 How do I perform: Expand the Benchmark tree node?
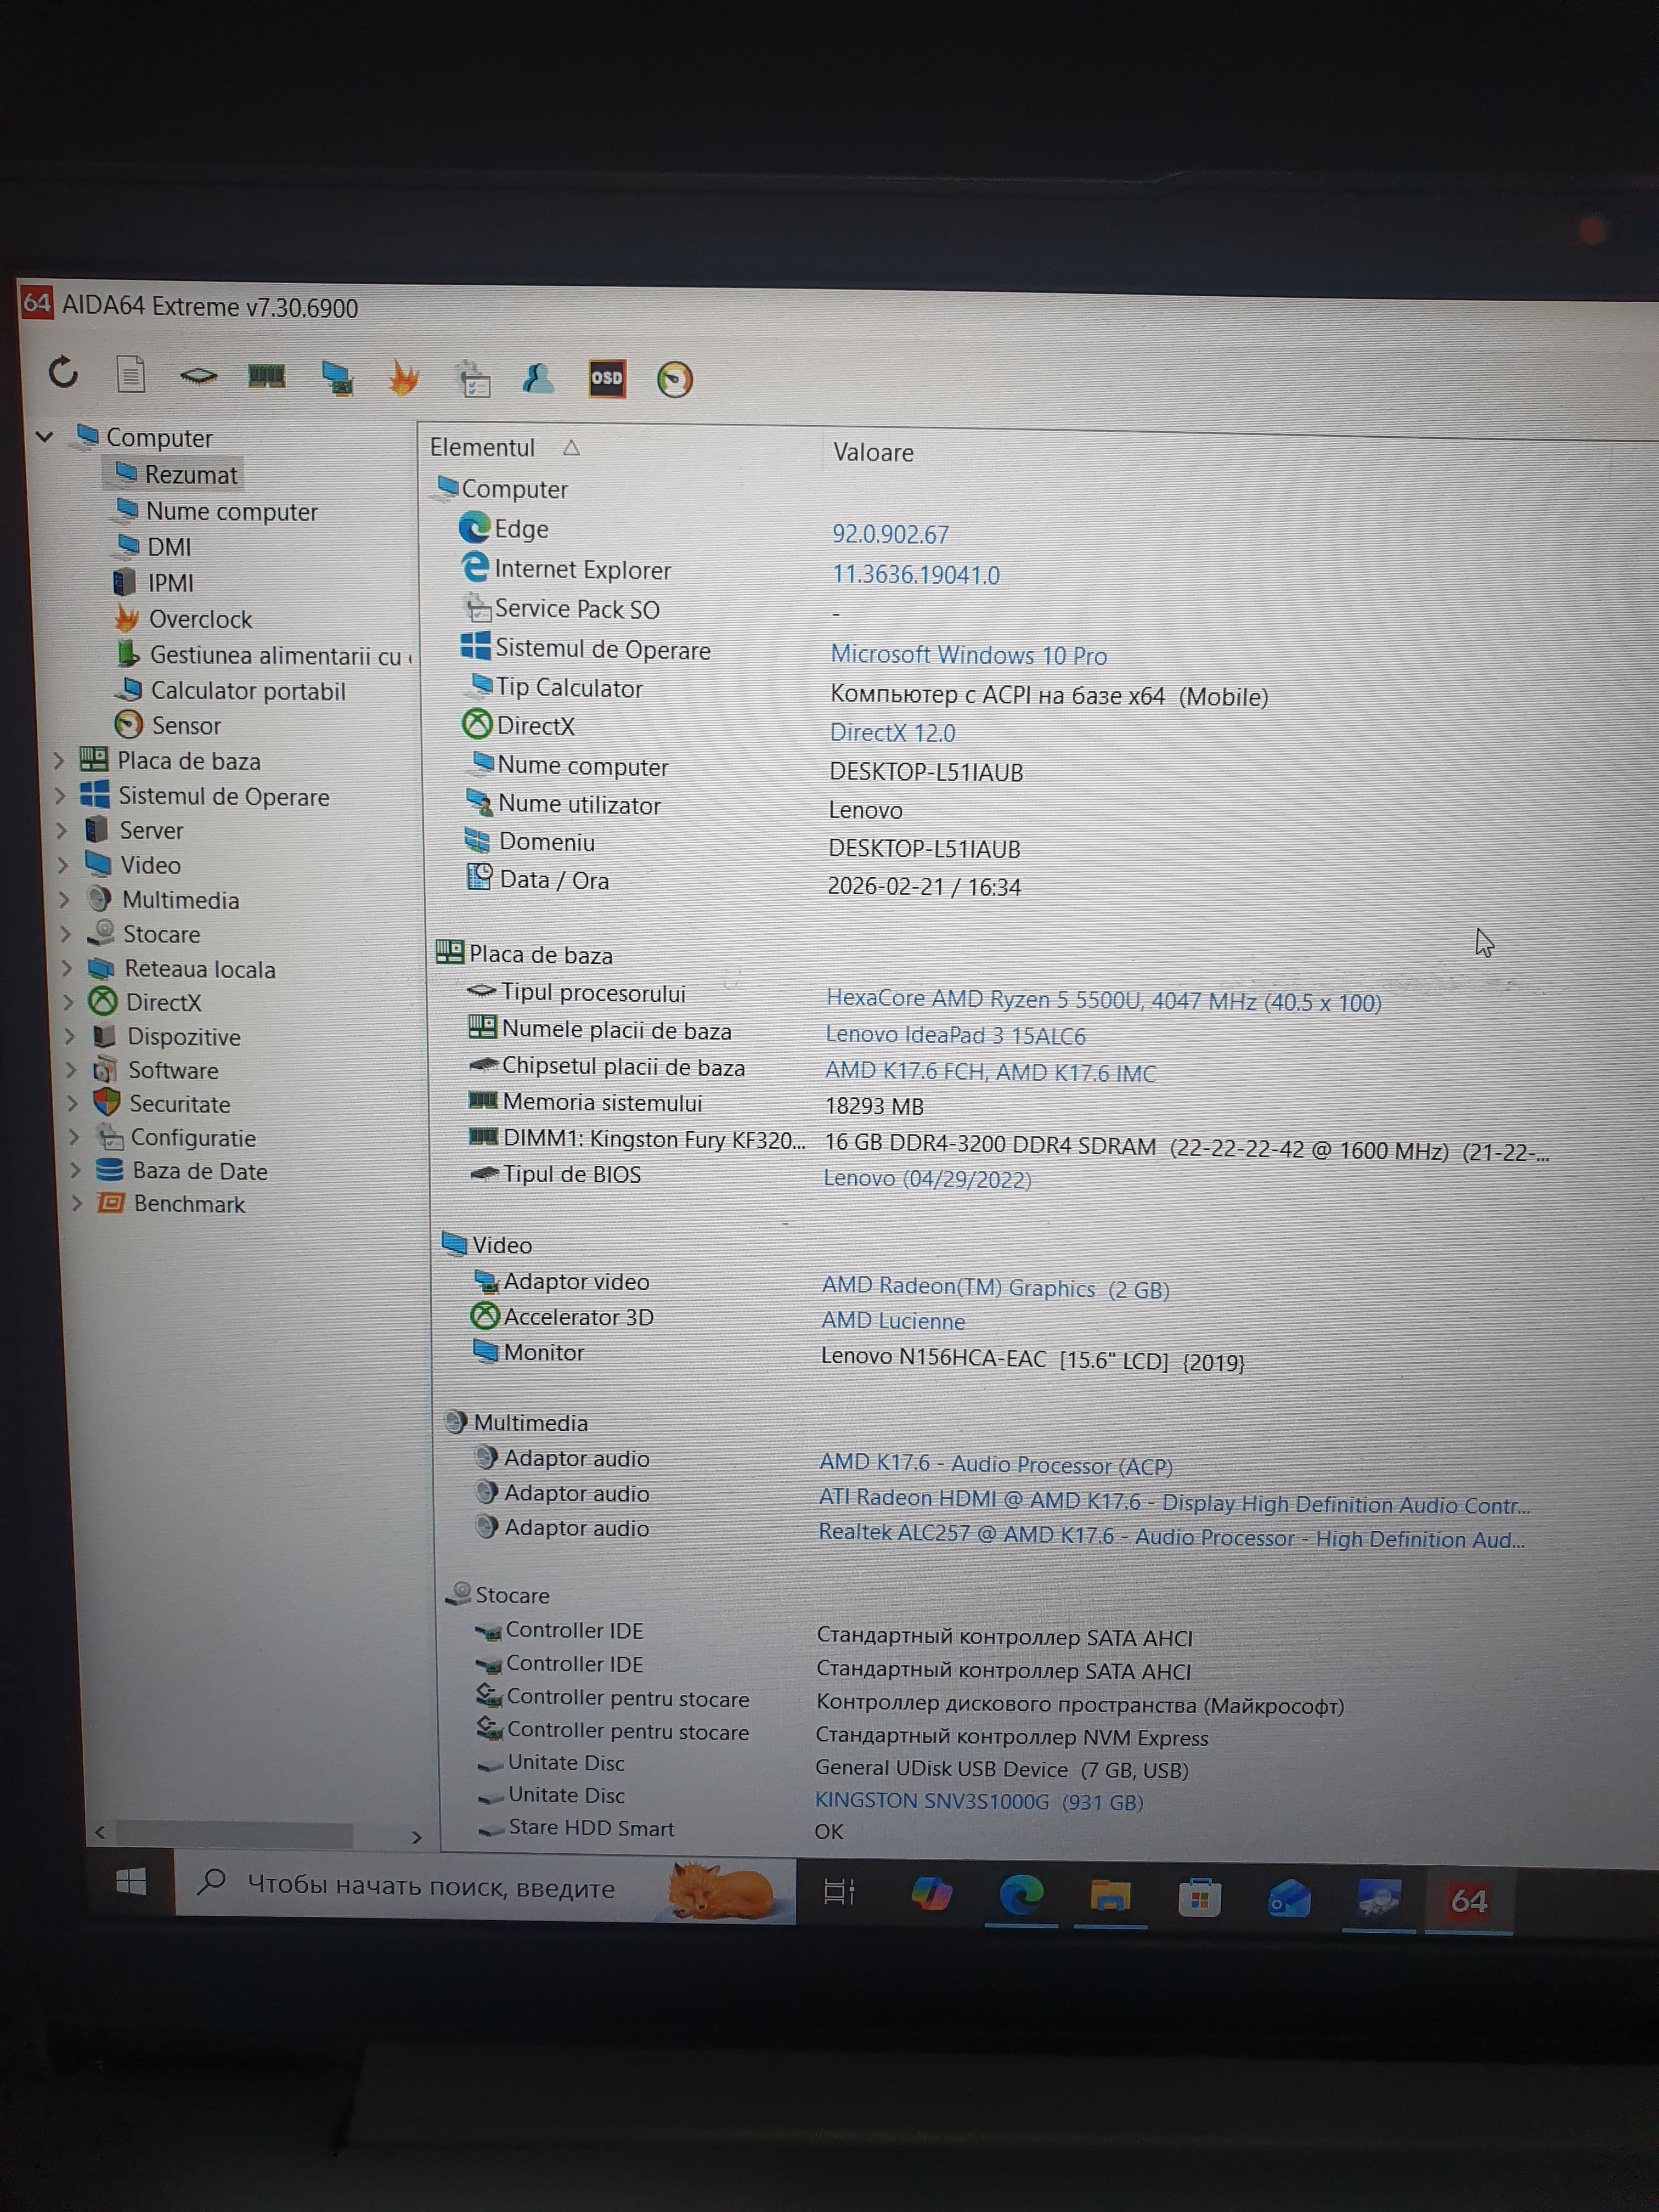76,1203
